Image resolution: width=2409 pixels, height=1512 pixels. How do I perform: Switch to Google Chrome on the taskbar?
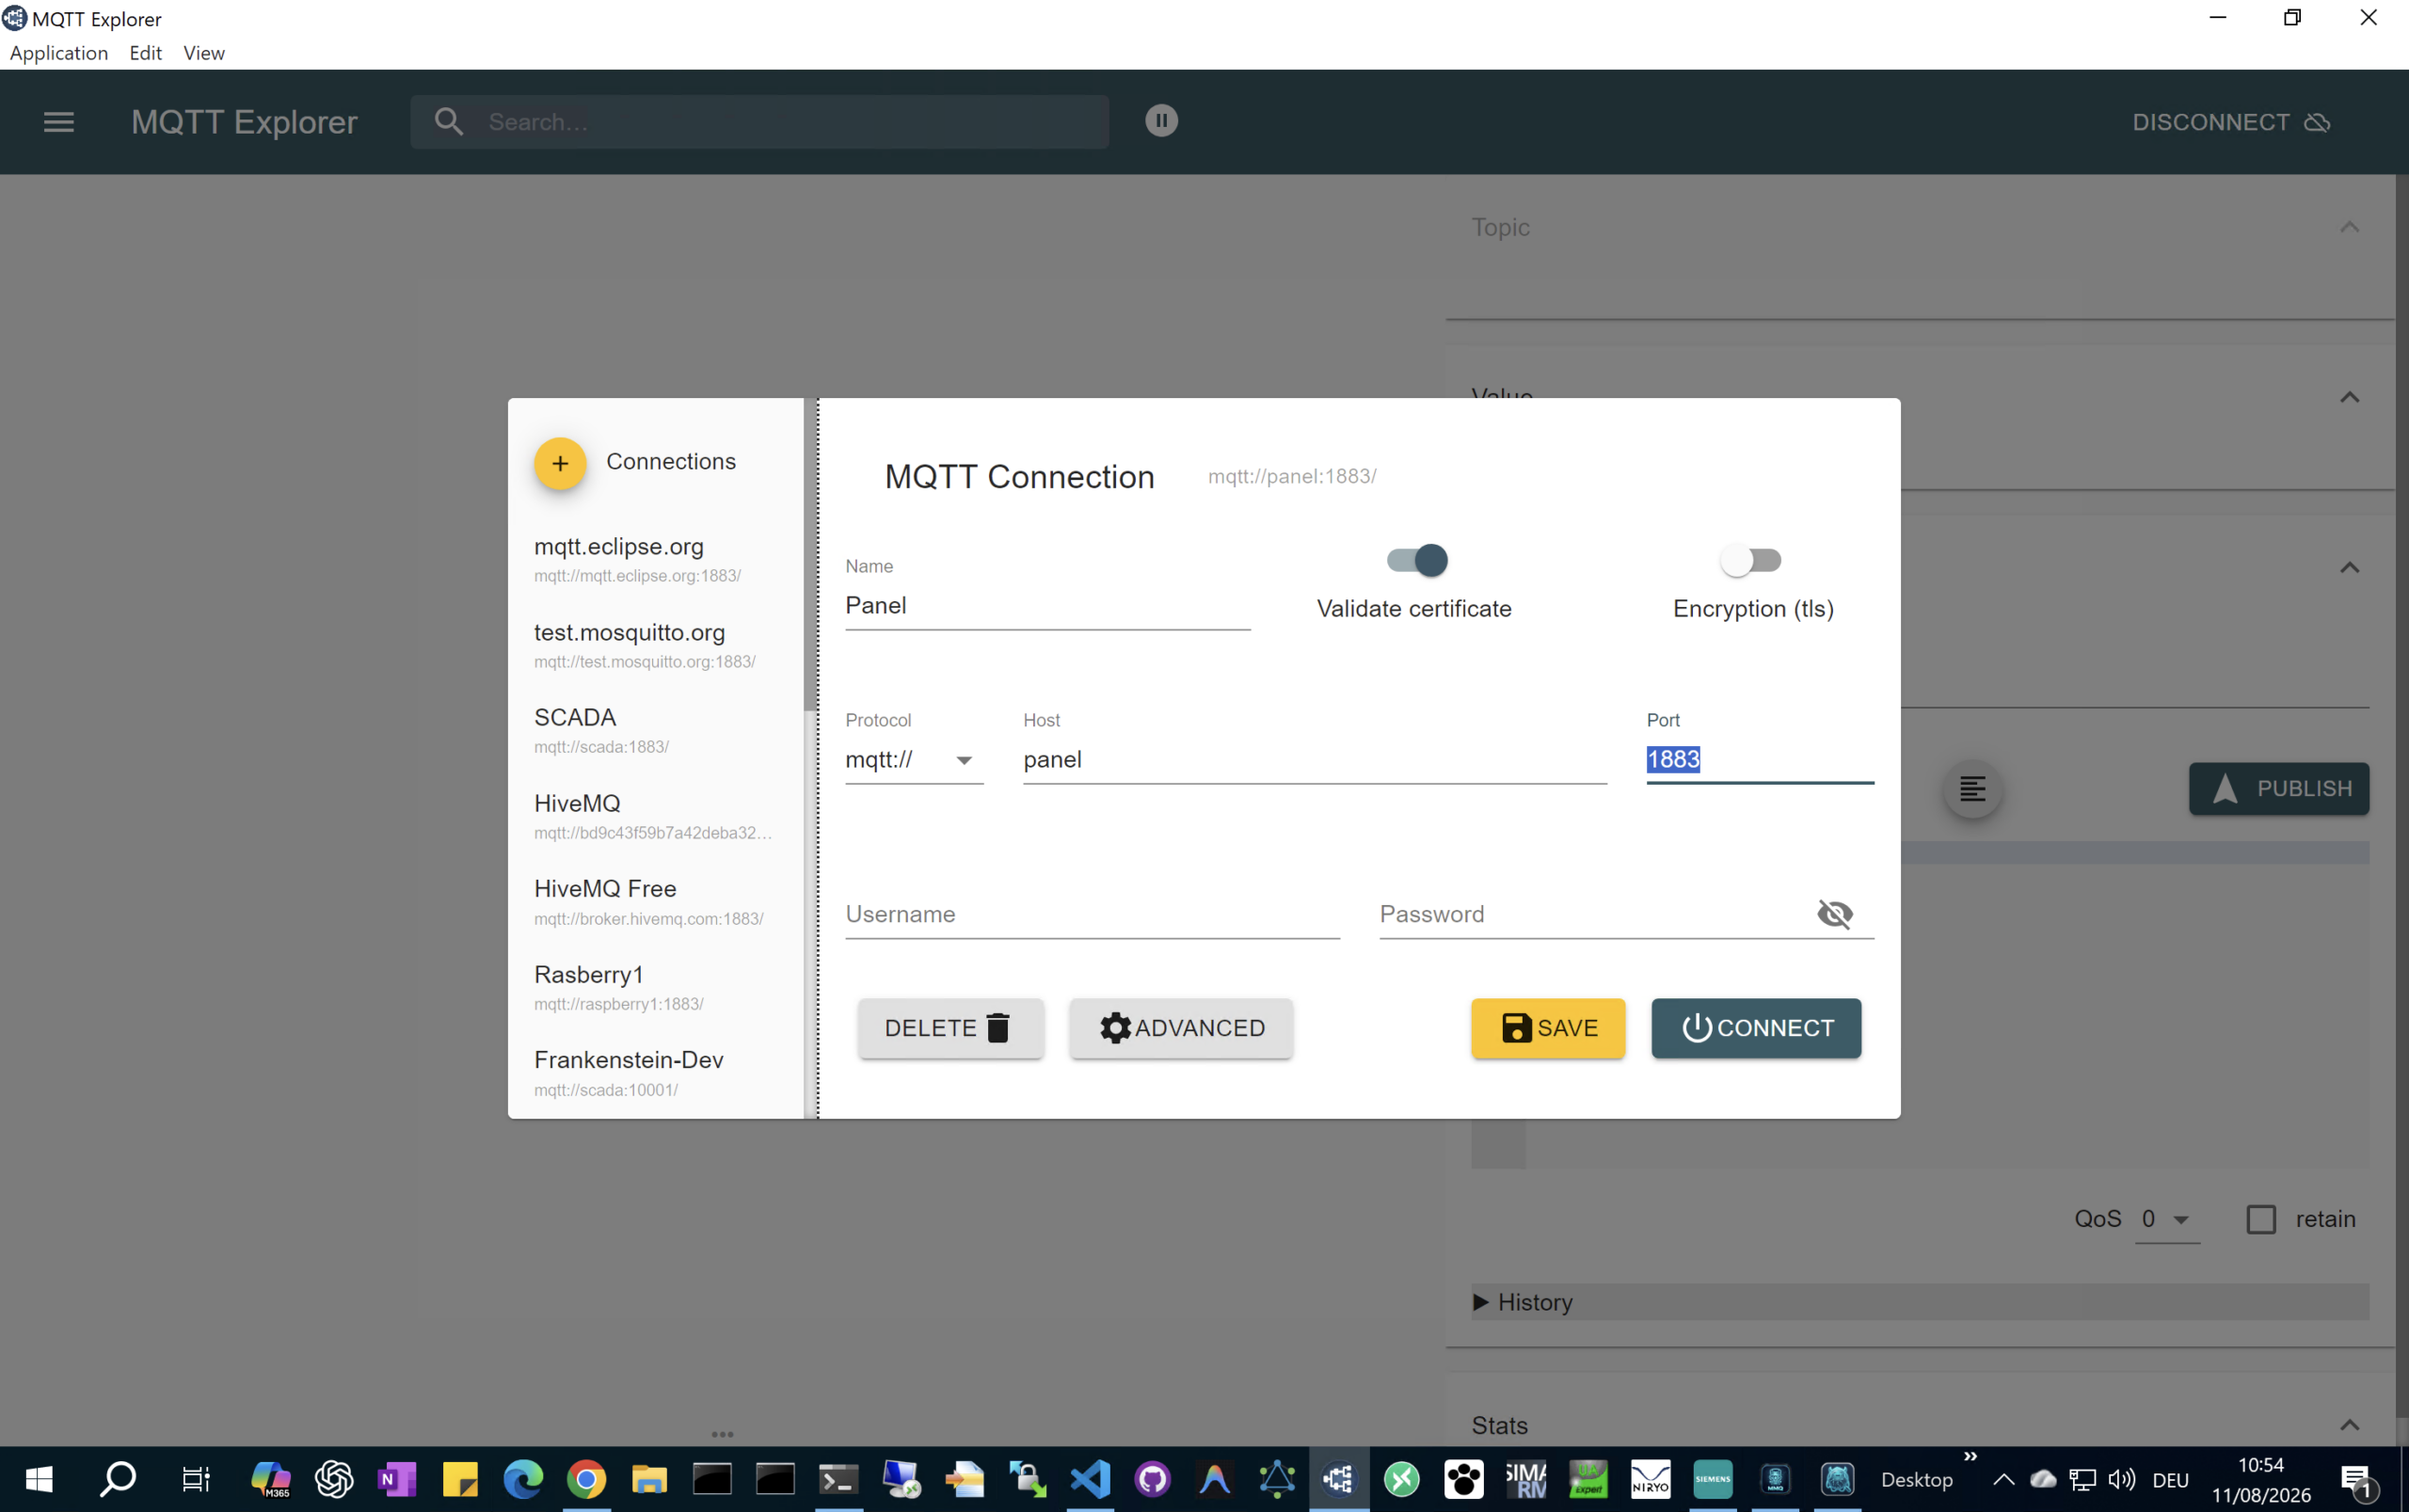click(x=586, y=1479)
